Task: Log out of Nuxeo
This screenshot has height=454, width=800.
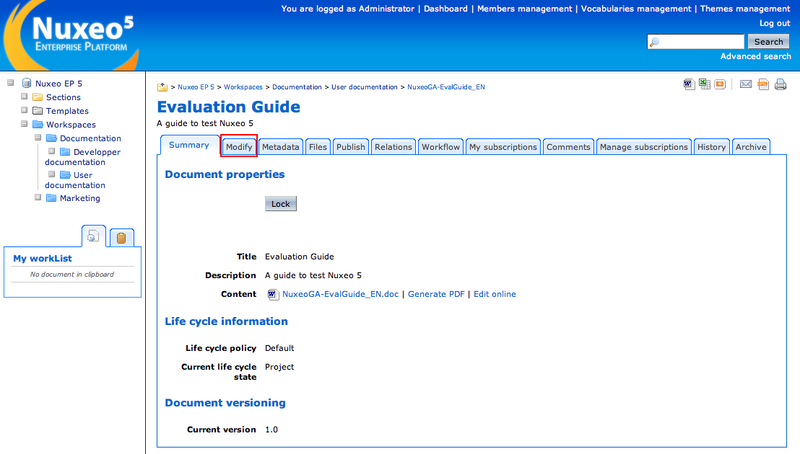Action: (x=774, y=23)
